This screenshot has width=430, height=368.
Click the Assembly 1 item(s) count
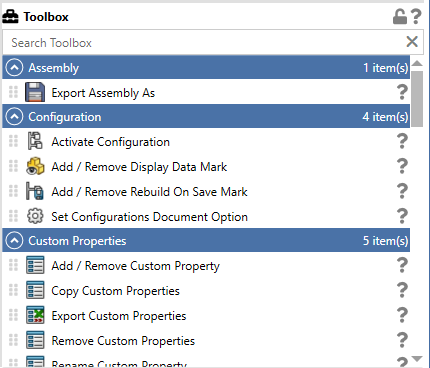[386, 68]
